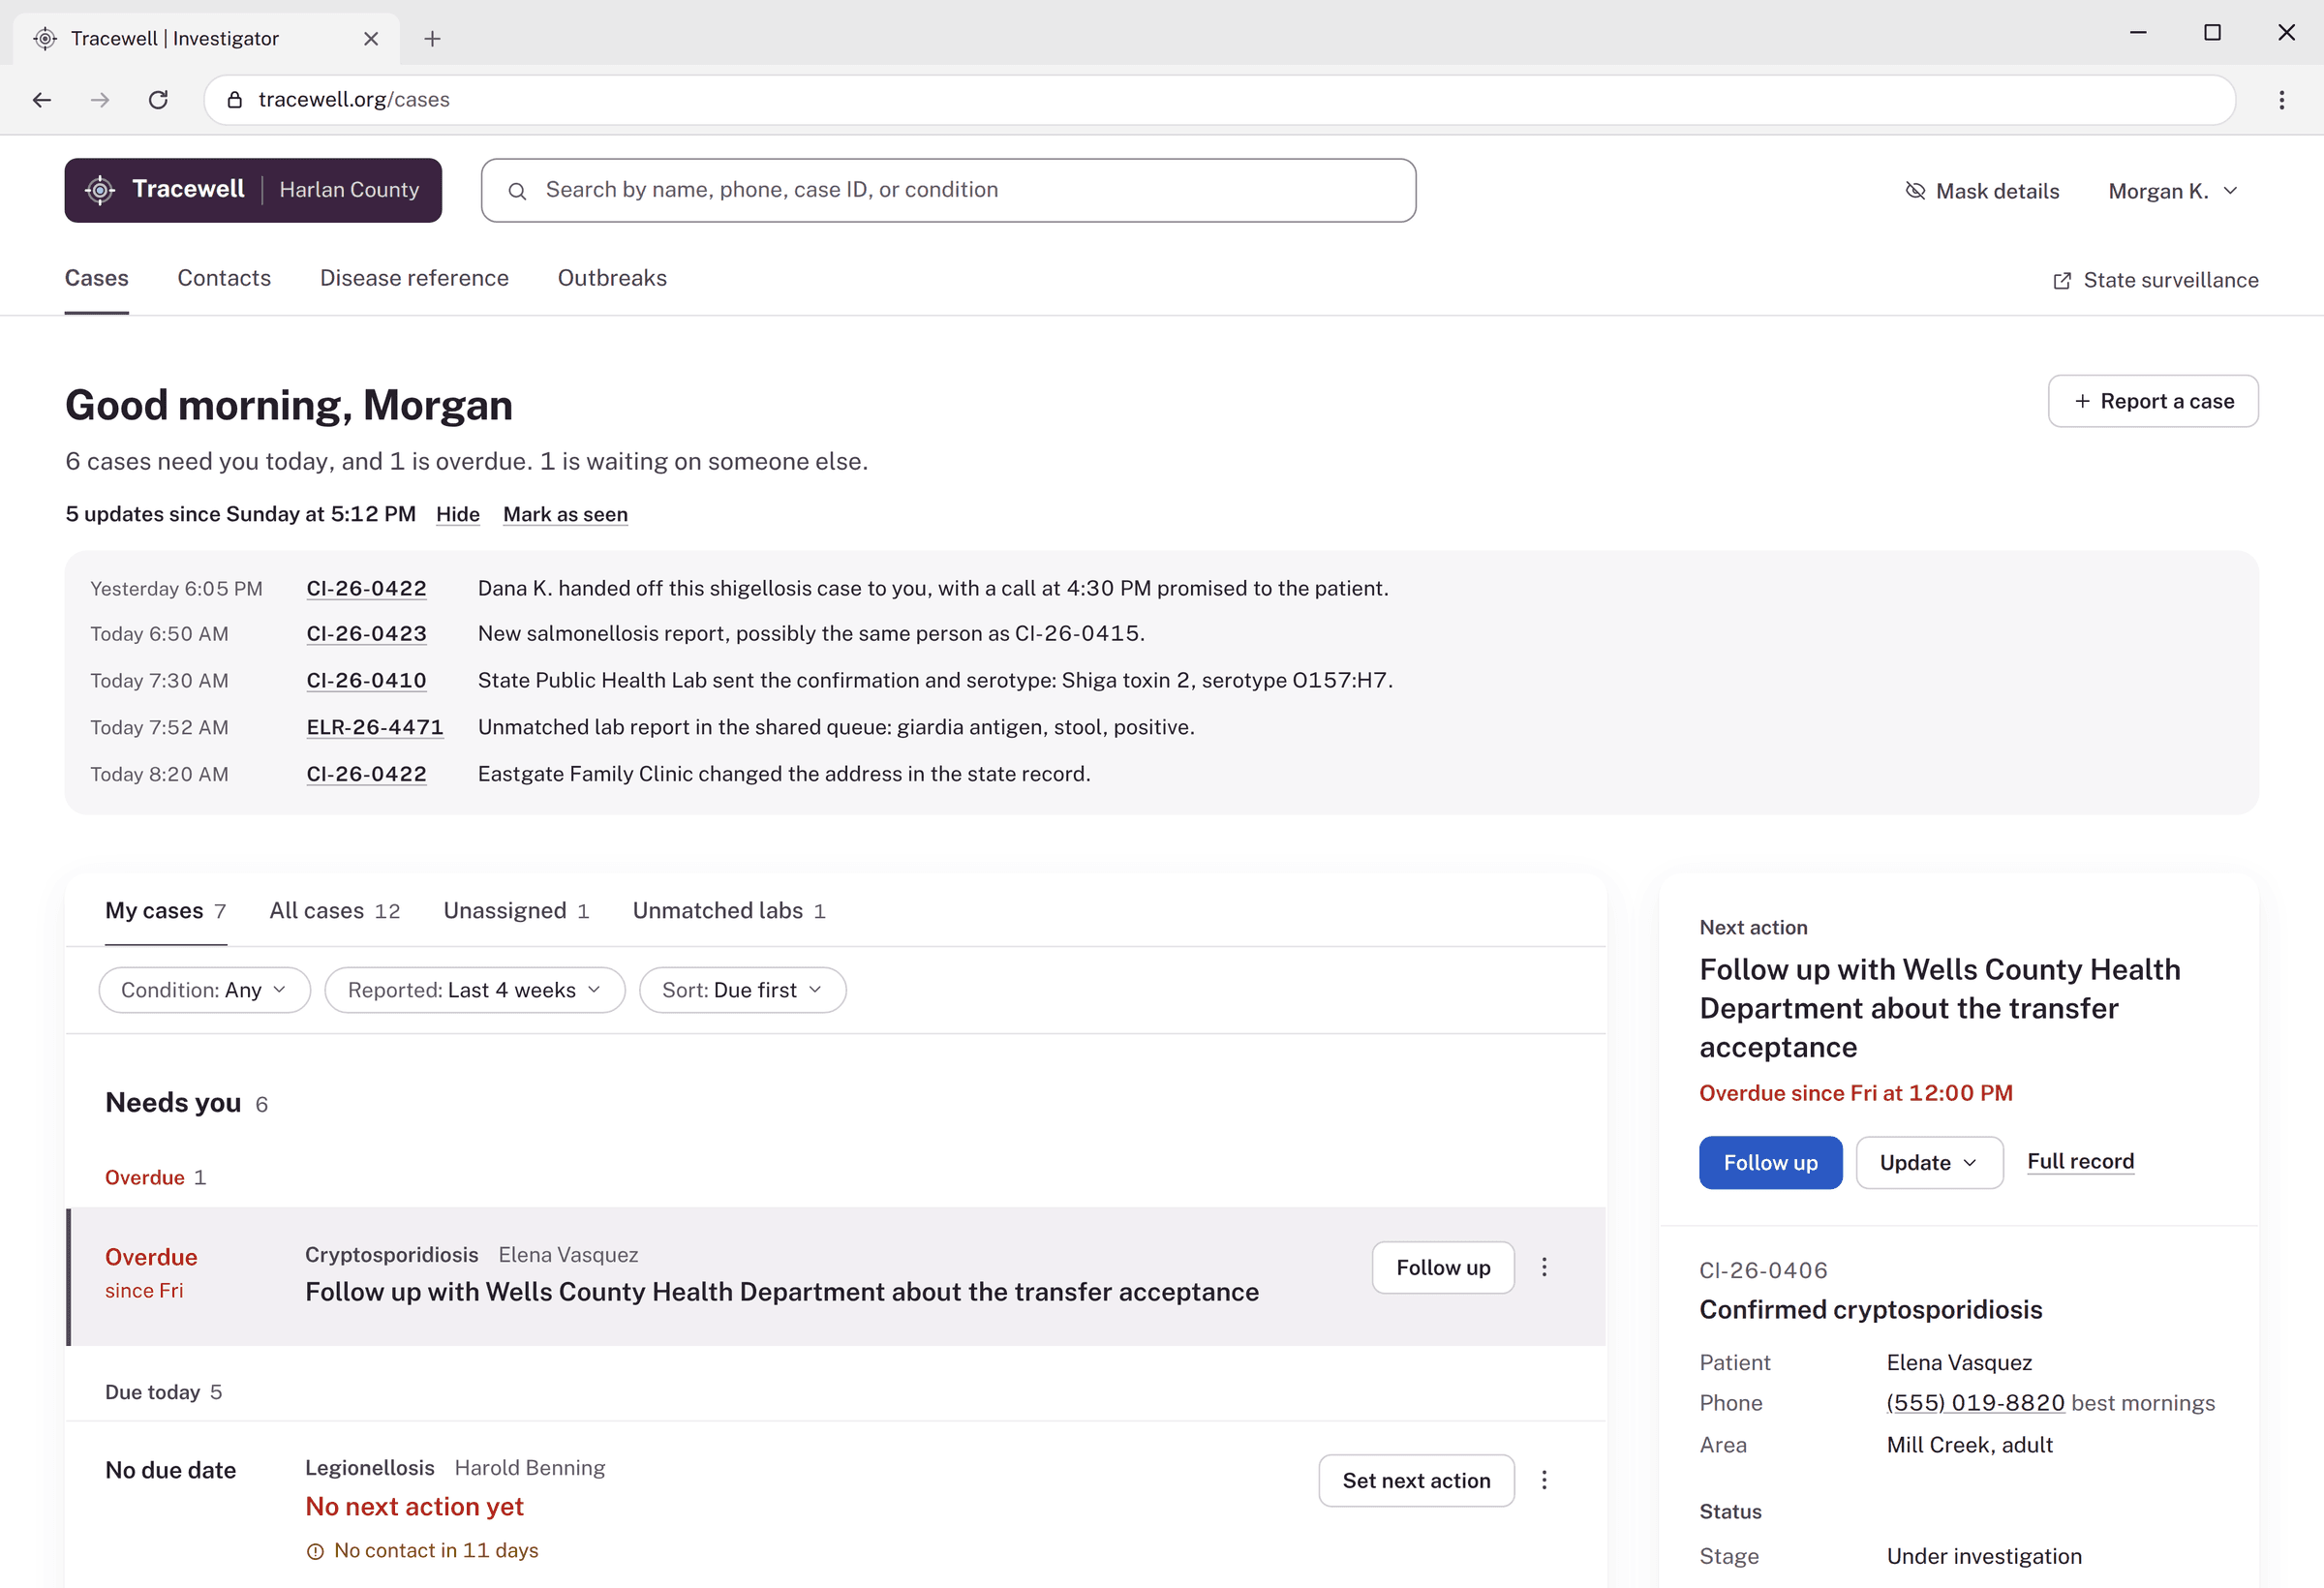This screenshot has height=1588, width=2324.
Task: Open case CI-26-0410 link
Action: [x=366, y=680]
